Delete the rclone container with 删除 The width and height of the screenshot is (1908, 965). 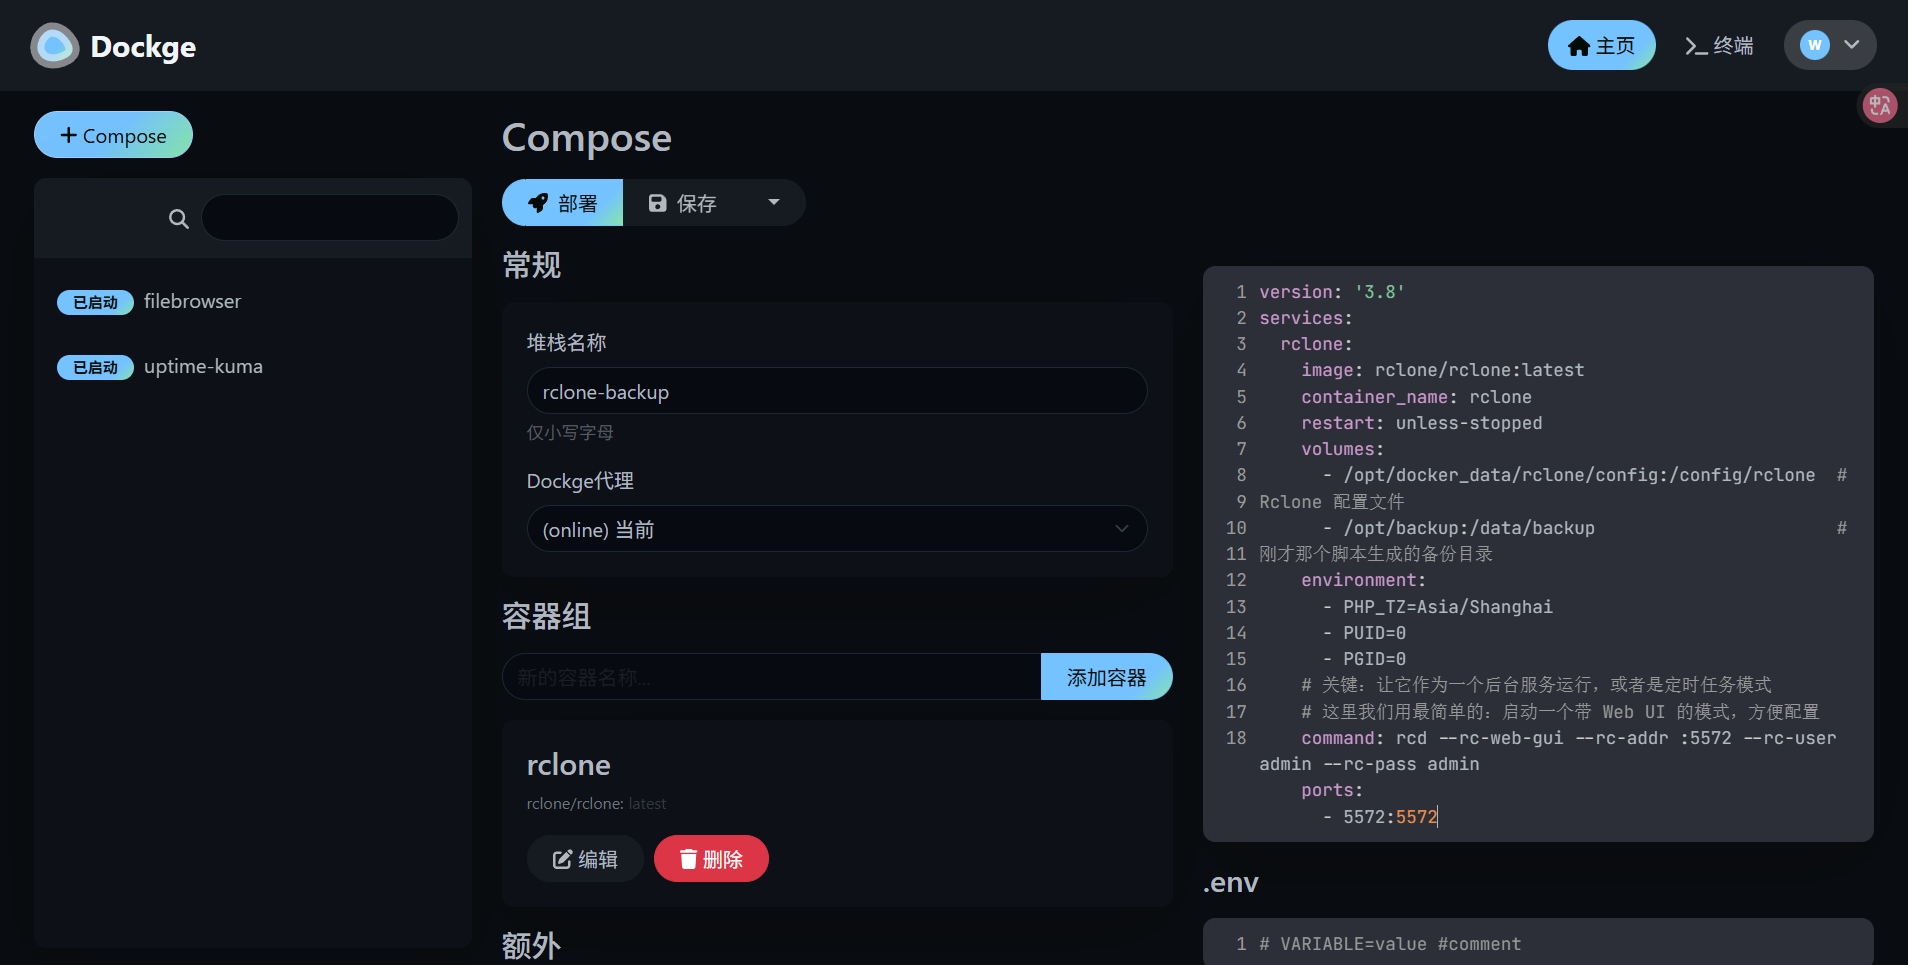click(x=711, y=859)
